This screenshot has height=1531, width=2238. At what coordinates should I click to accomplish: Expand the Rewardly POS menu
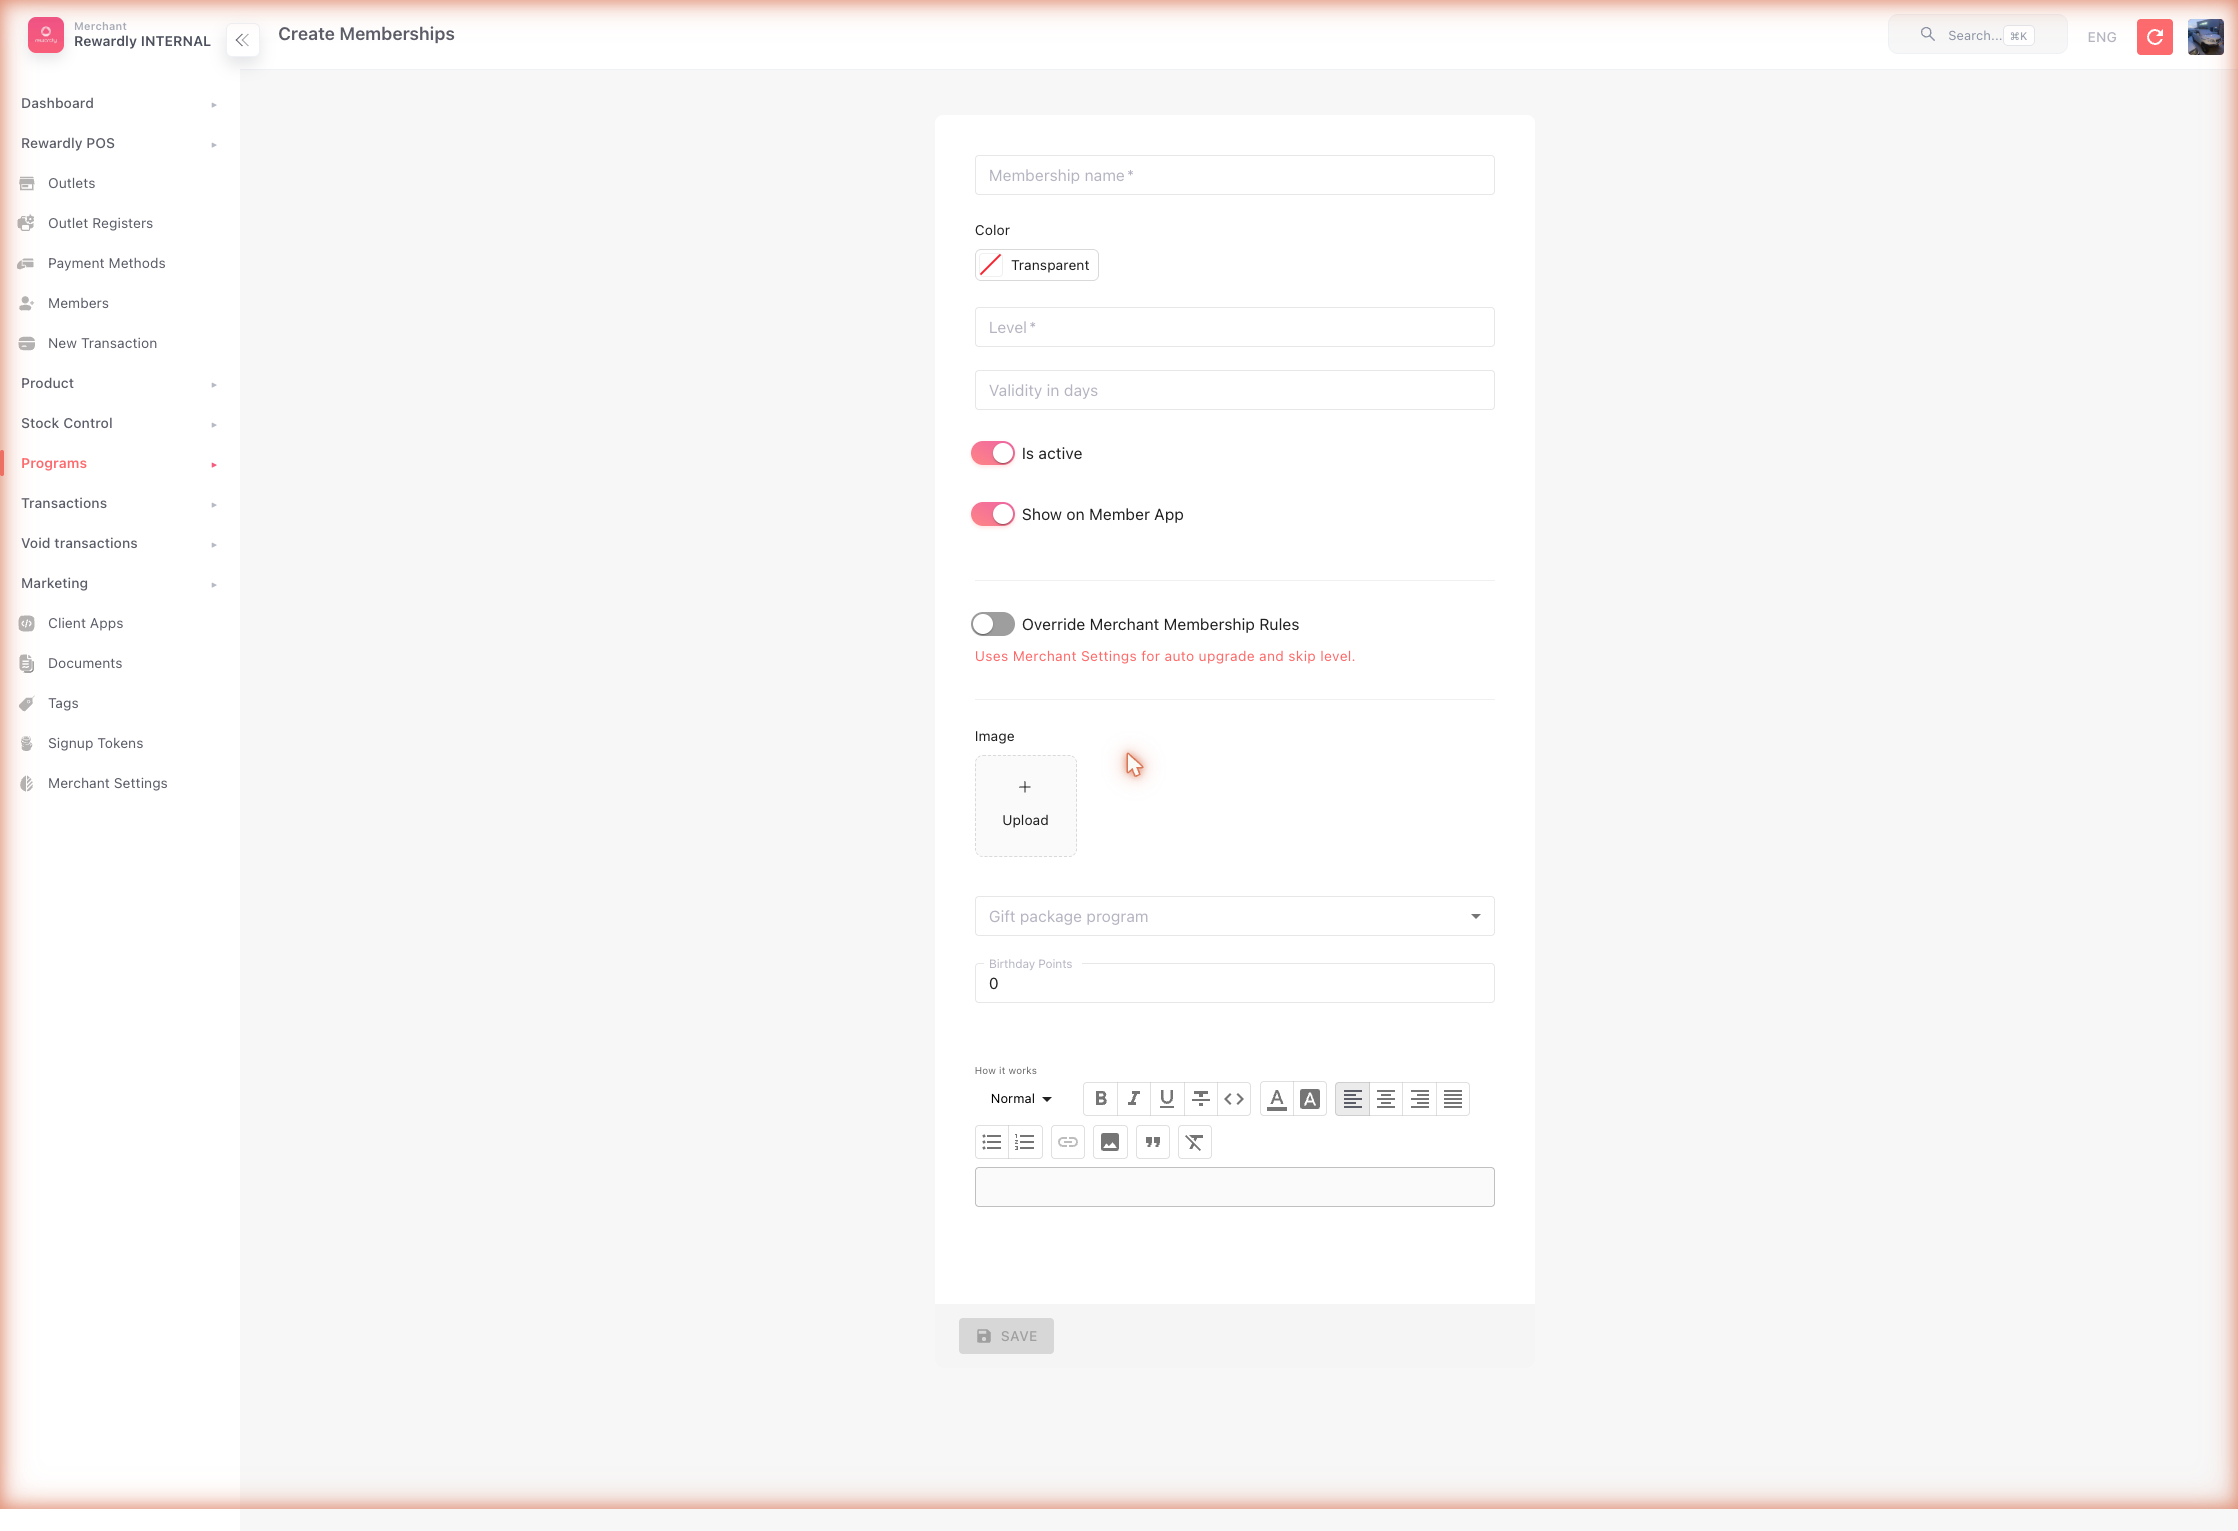(119, 143)
